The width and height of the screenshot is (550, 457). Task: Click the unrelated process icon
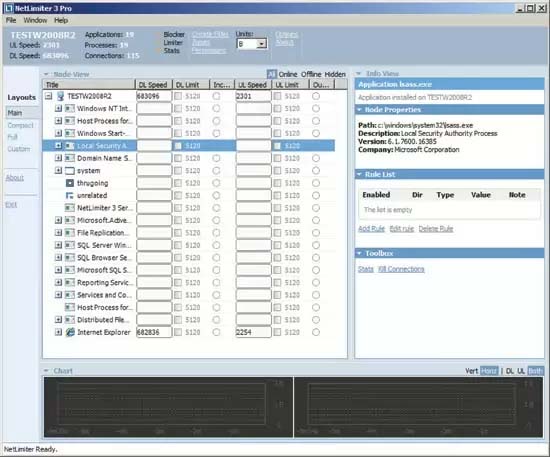[x=70, y=195]
